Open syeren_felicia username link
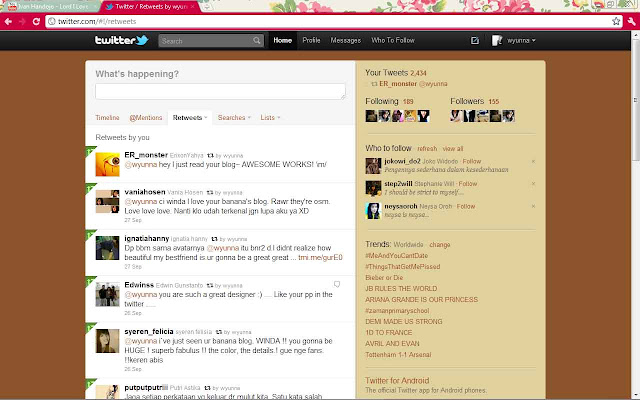Screen dimensions: 640x400 (x=149, y=331)
